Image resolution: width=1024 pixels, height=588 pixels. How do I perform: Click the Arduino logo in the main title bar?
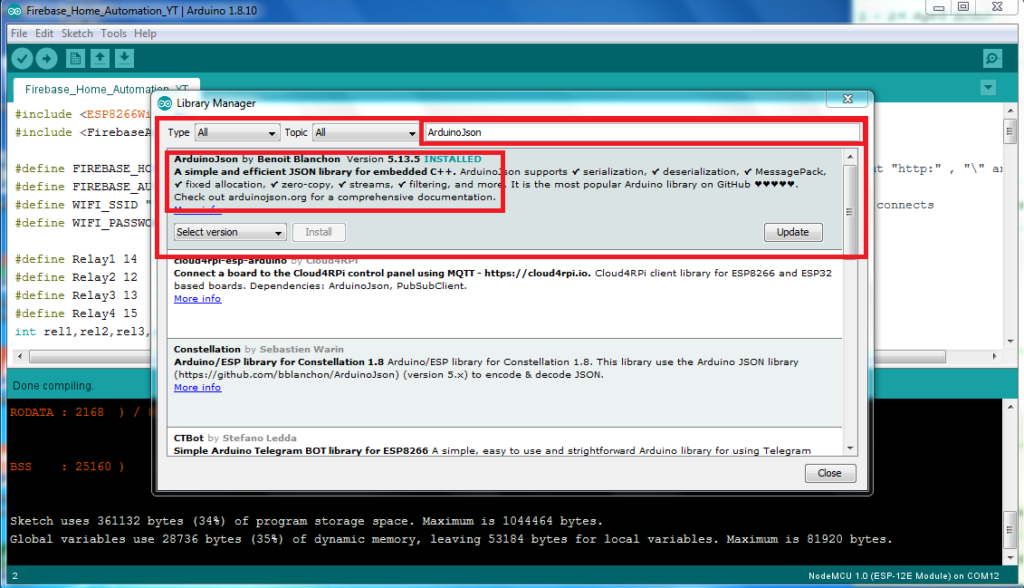(x=14, y=10)
